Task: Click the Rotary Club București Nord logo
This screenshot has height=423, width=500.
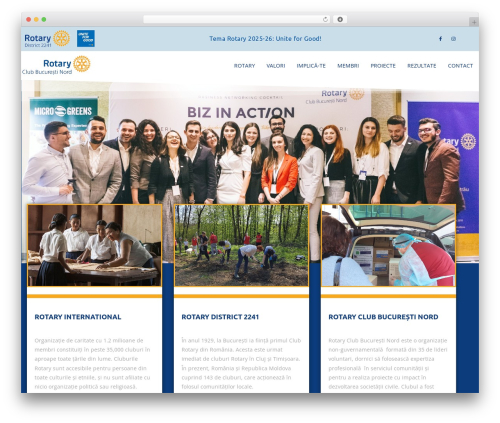Action: pos(56,65)
